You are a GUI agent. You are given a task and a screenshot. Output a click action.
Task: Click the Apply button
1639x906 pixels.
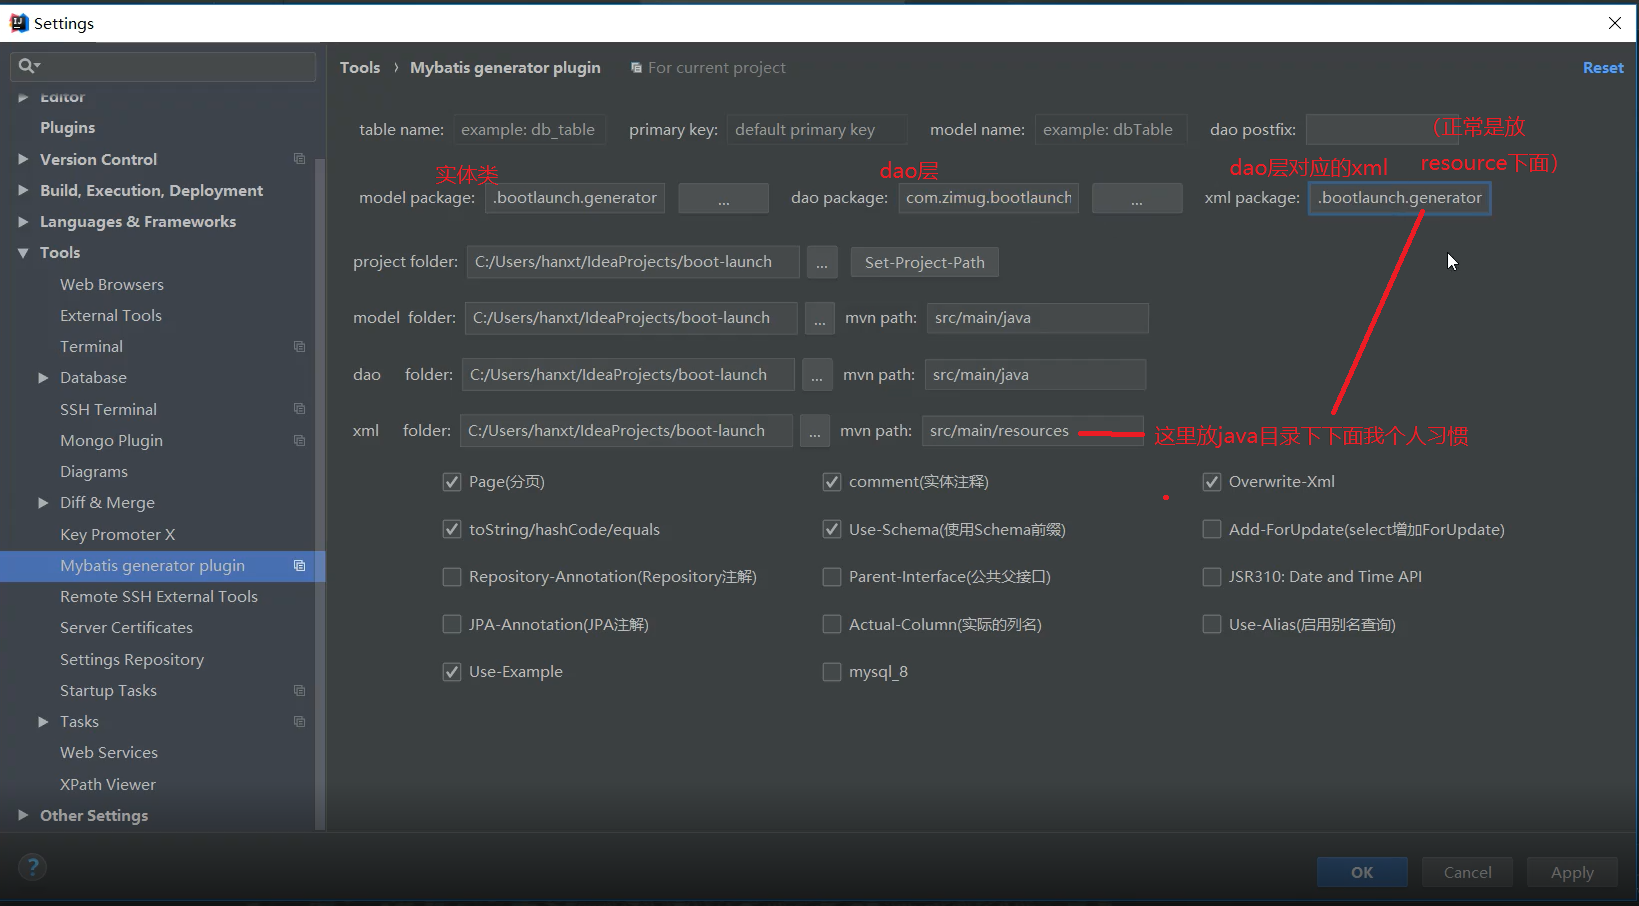(1572, 872)
